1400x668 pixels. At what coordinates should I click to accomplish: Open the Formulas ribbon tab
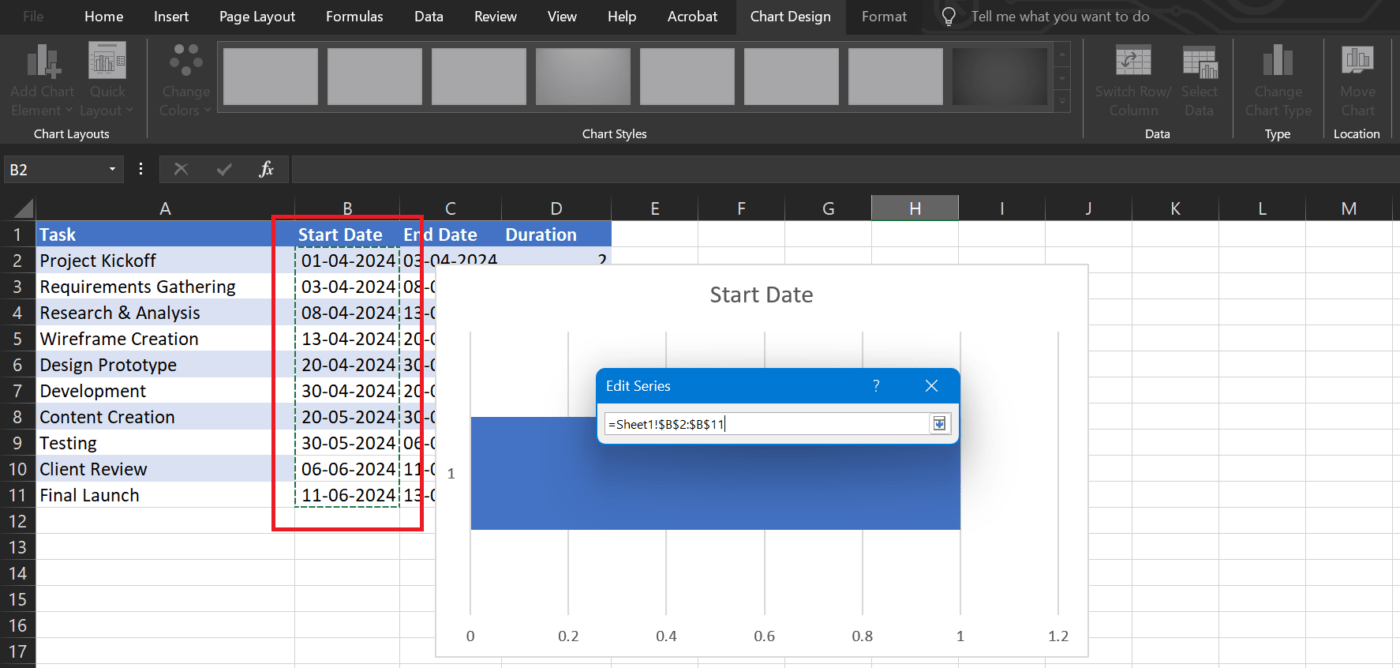tap(354, 16)
